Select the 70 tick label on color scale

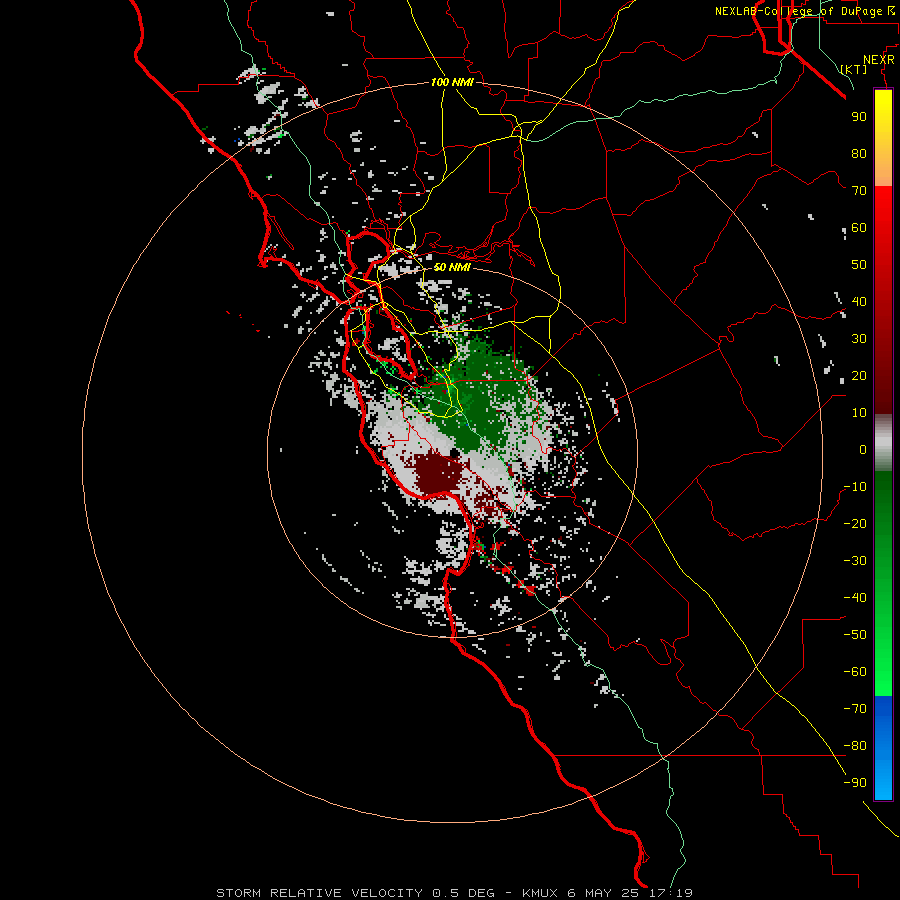coord(859,191)
